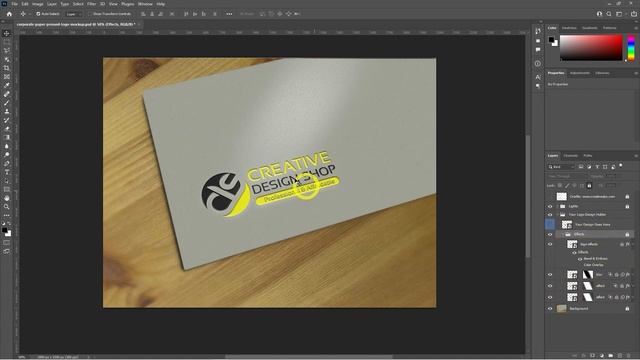Select the Move tool
The image size is (640, 360).
pyautogui.click(x=7, y=33)
